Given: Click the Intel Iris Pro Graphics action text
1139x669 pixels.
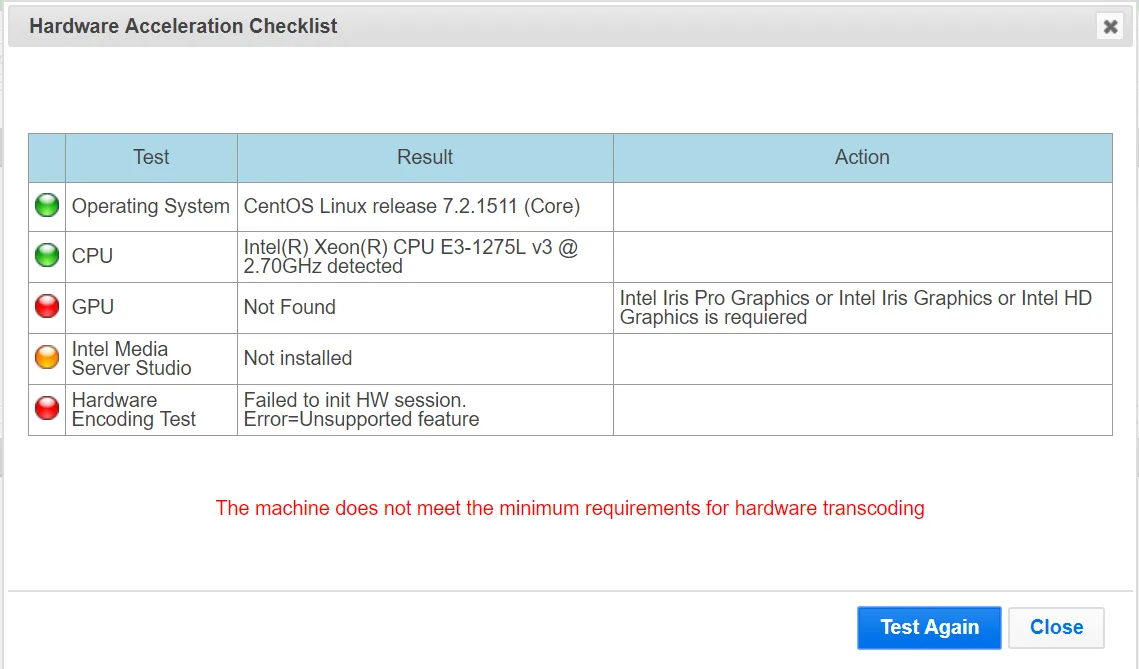Looking at the screenshot, I should click(x=856, y=307).
